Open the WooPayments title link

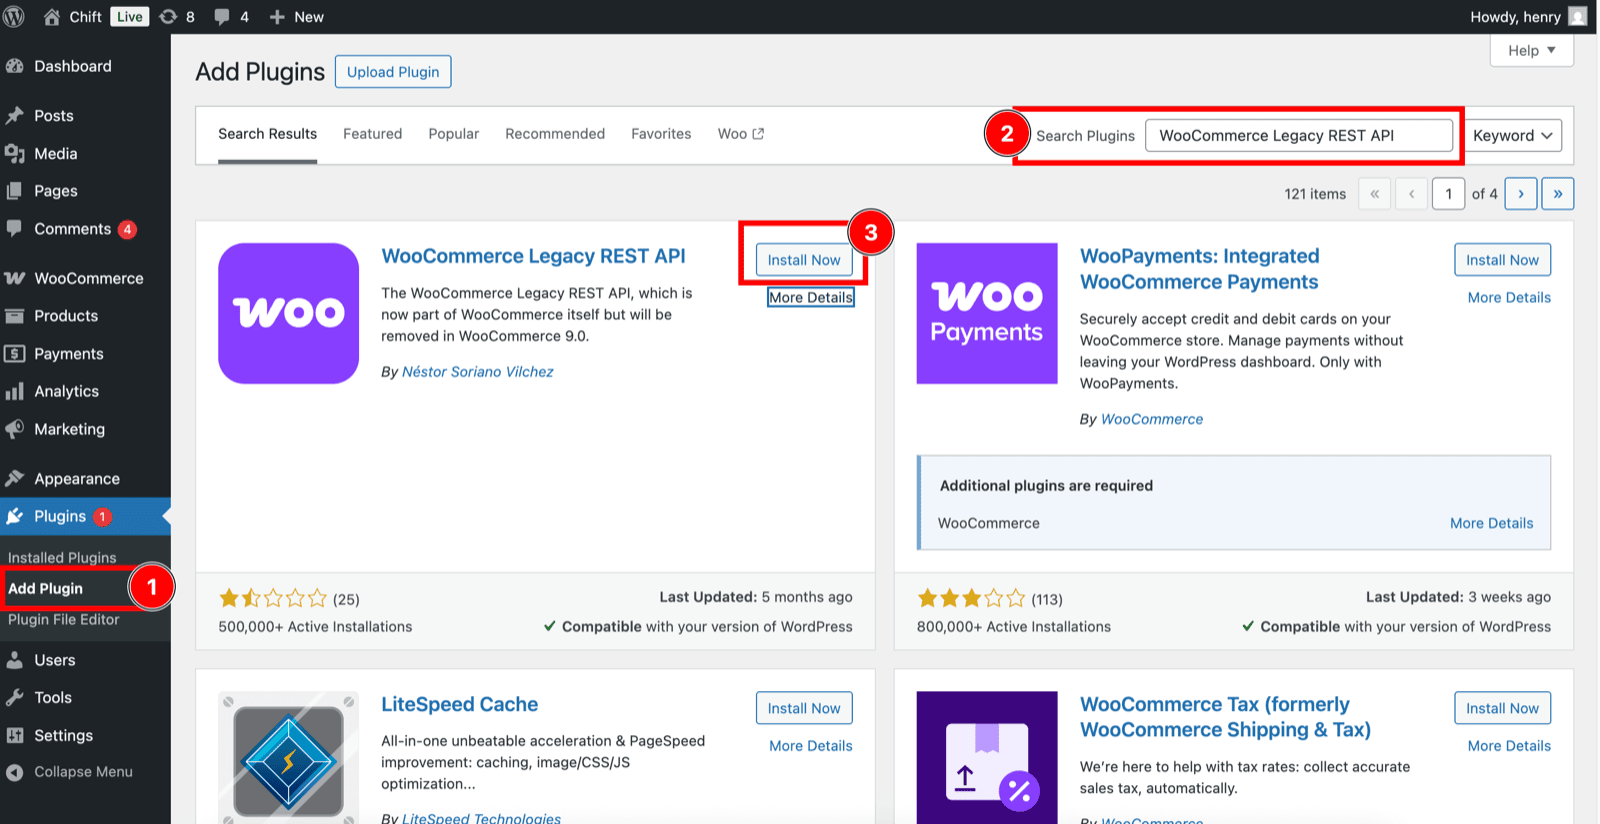click(x=1199, y=269)
